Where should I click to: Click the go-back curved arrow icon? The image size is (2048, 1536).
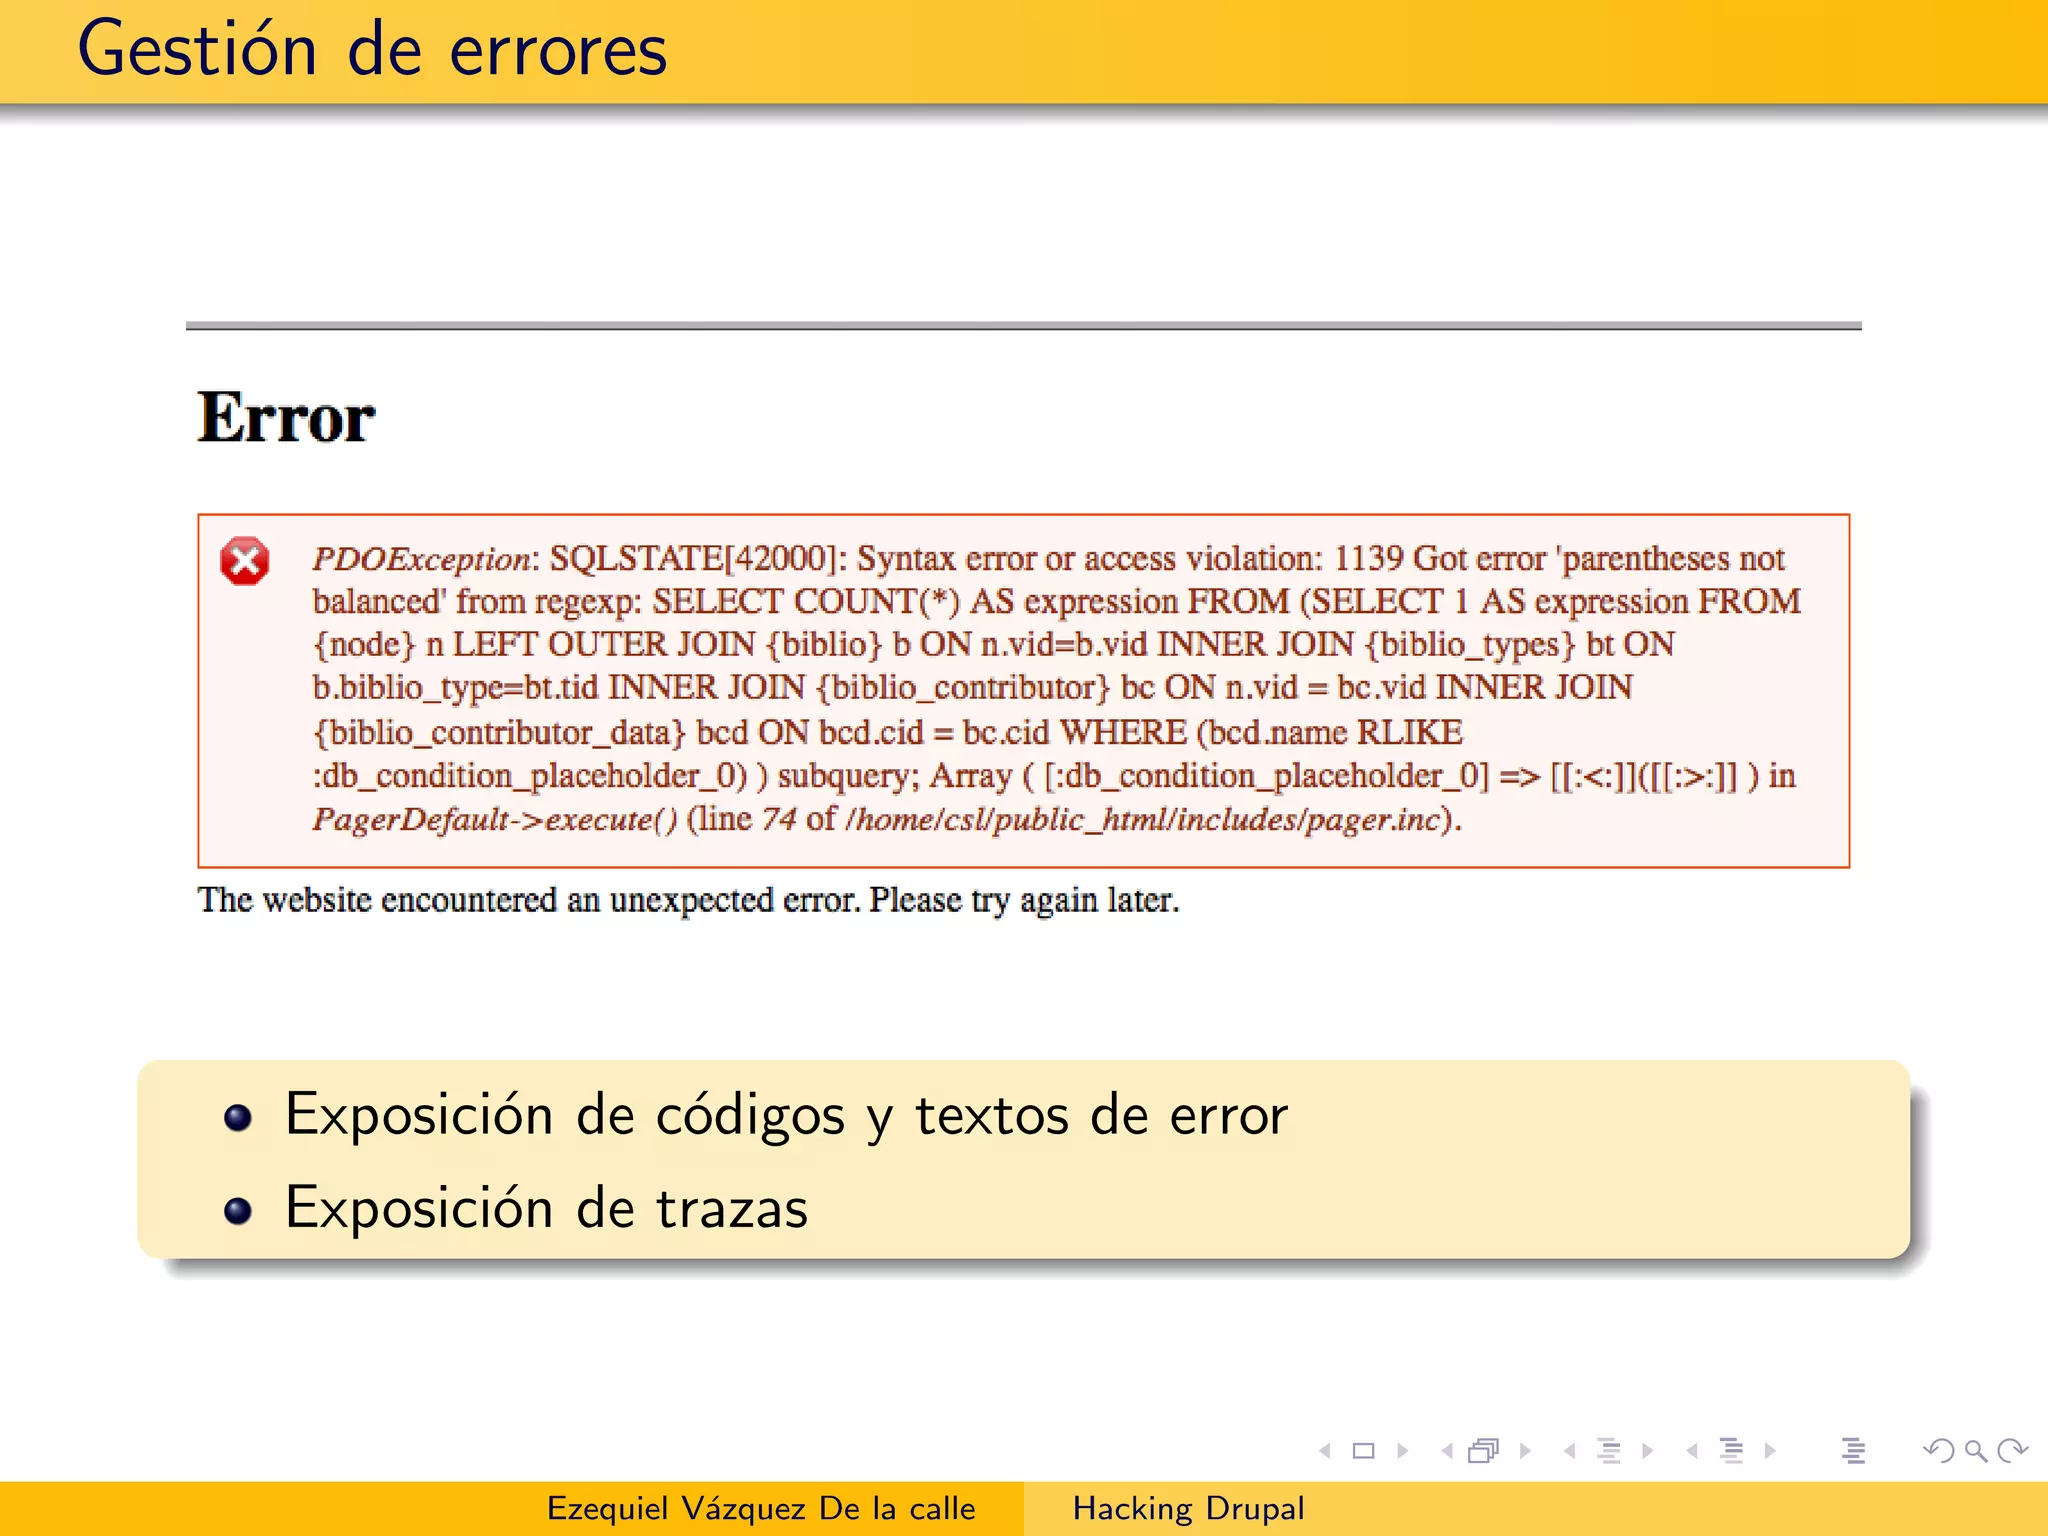(x=1938, y=1450)
